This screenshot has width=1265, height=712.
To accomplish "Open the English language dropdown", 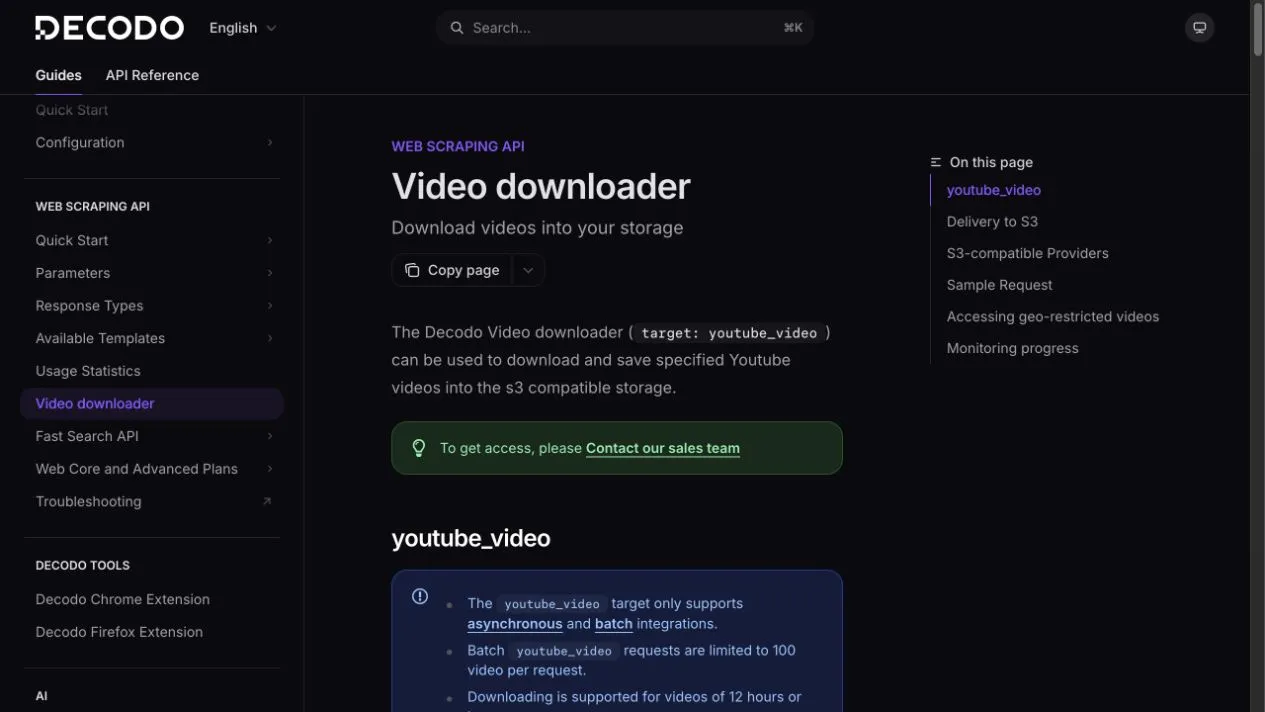I will point(243,28).
